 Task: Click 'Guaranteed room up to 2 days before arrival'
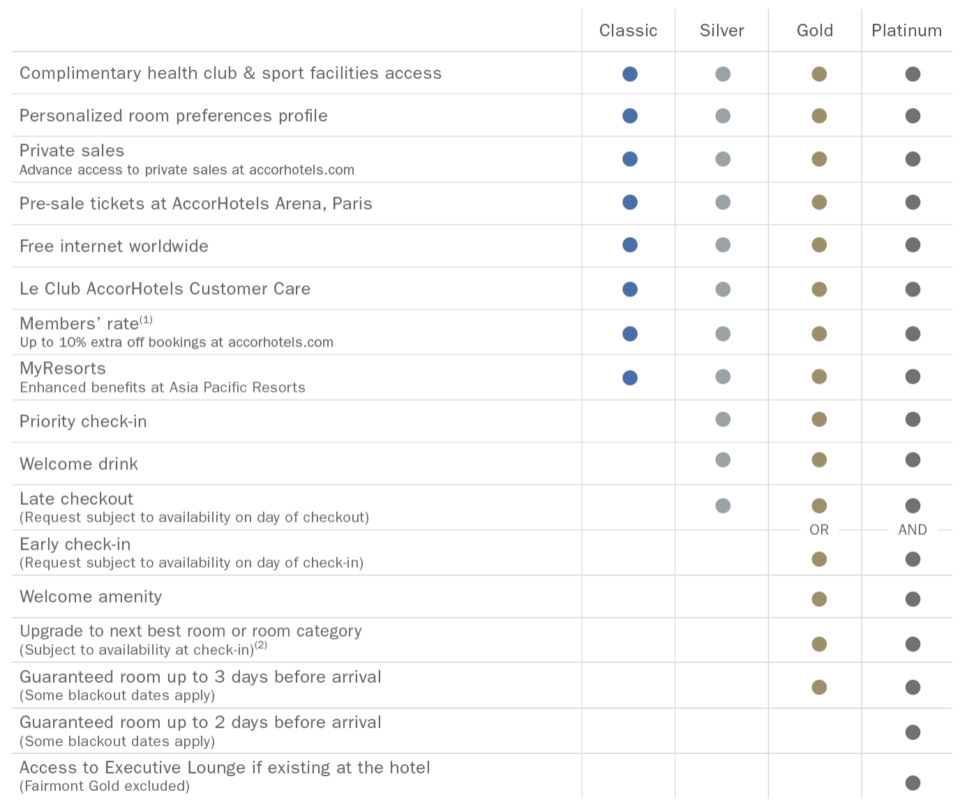(200, 722)
